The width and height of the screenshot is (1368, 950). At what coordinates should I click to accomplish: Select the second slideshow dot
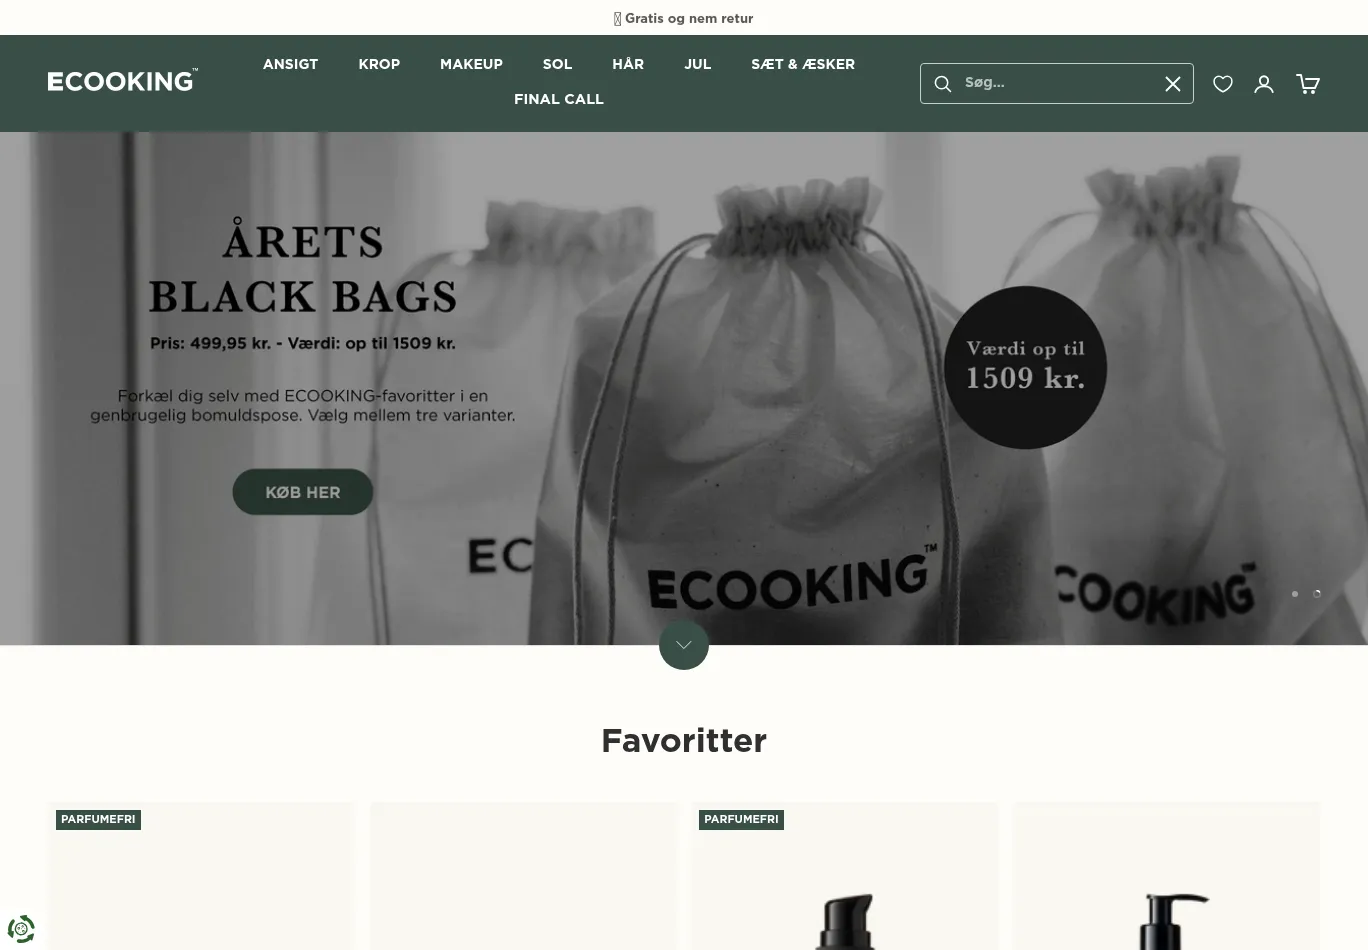coord(1317,594)
